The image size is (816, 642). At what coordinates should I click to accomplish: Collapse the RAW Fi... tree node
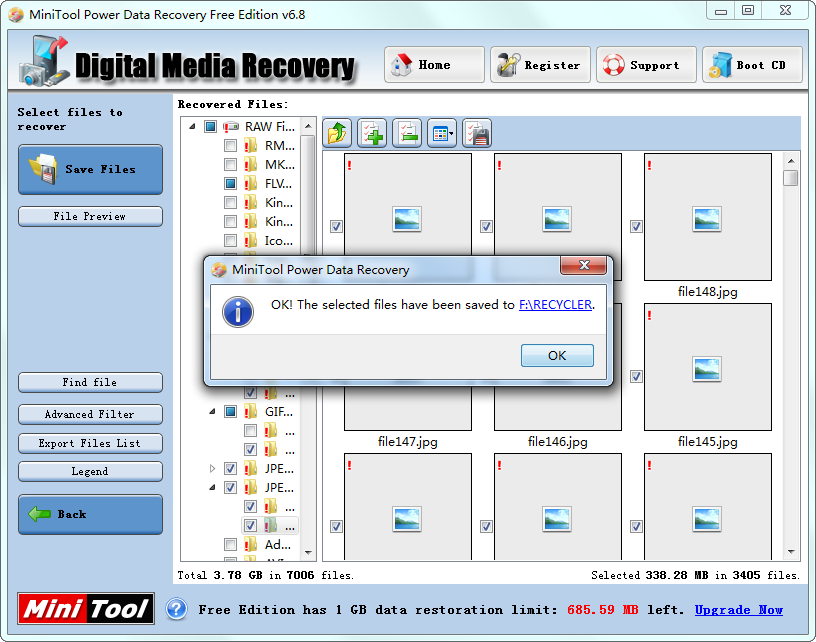click(192, 126)
